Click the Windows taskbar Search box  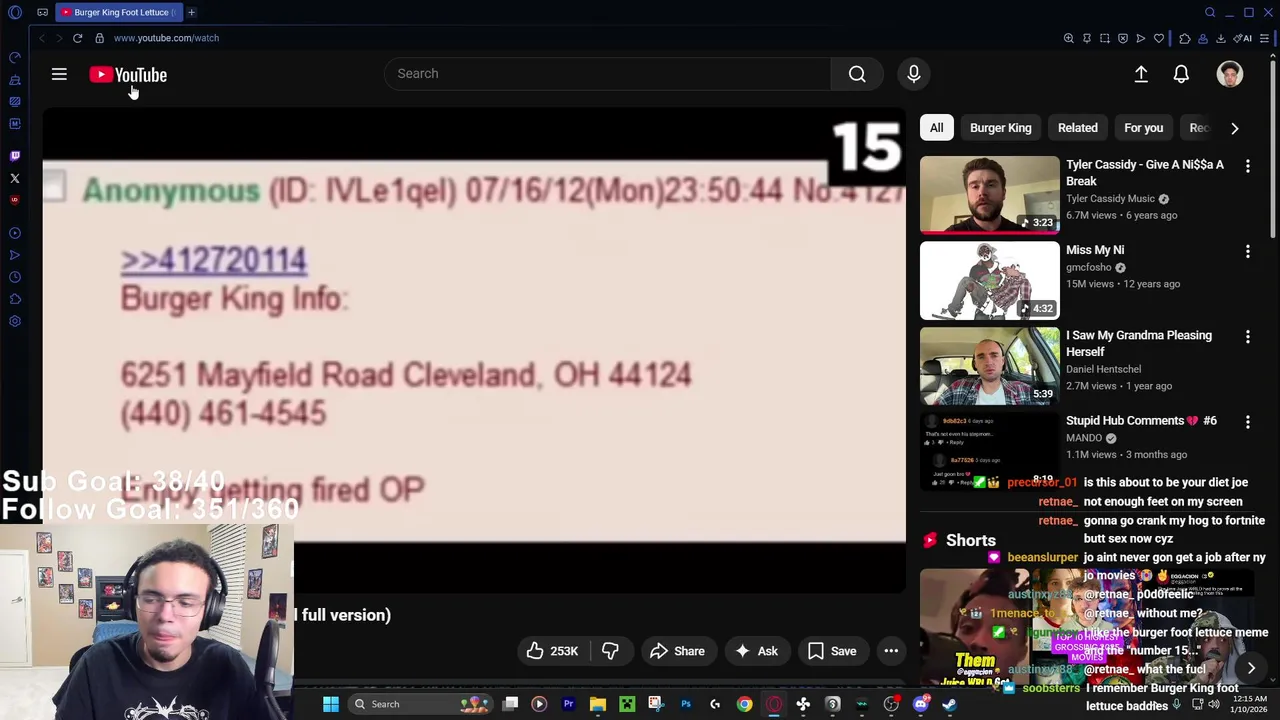(420, 704)
